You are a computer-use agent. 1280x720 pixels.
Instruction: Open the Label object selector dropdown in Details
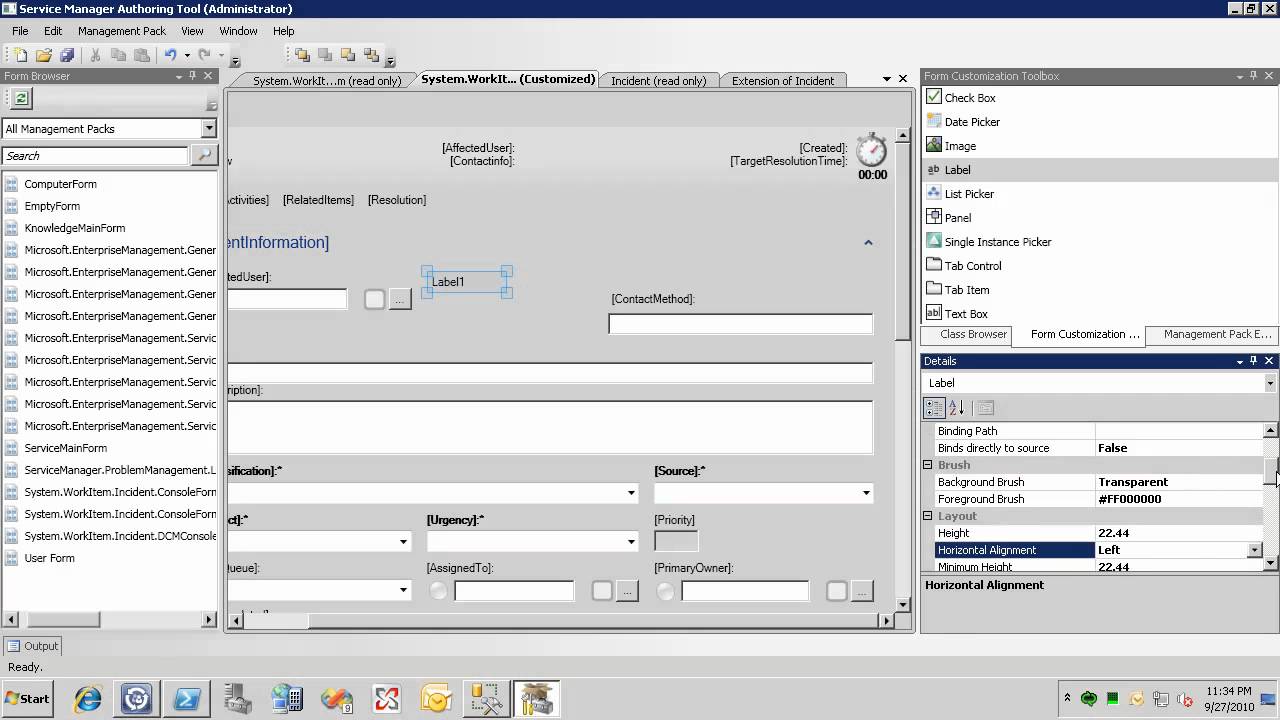[x=1270, y=383]
